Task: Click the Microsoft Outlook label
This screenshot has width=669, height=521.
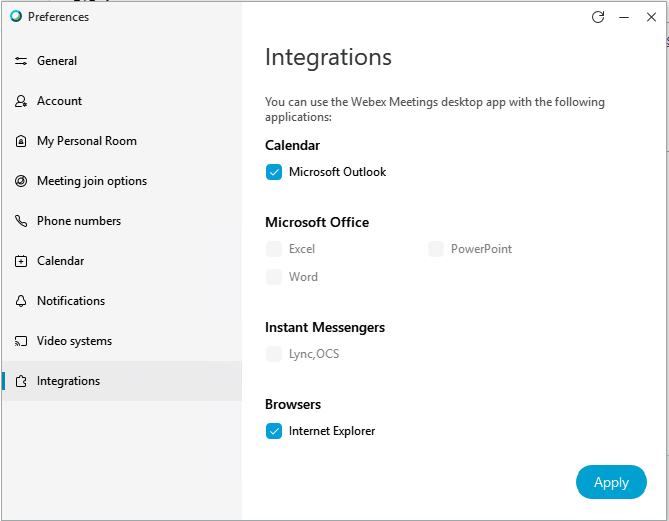Action: click(x=337, y=172)
